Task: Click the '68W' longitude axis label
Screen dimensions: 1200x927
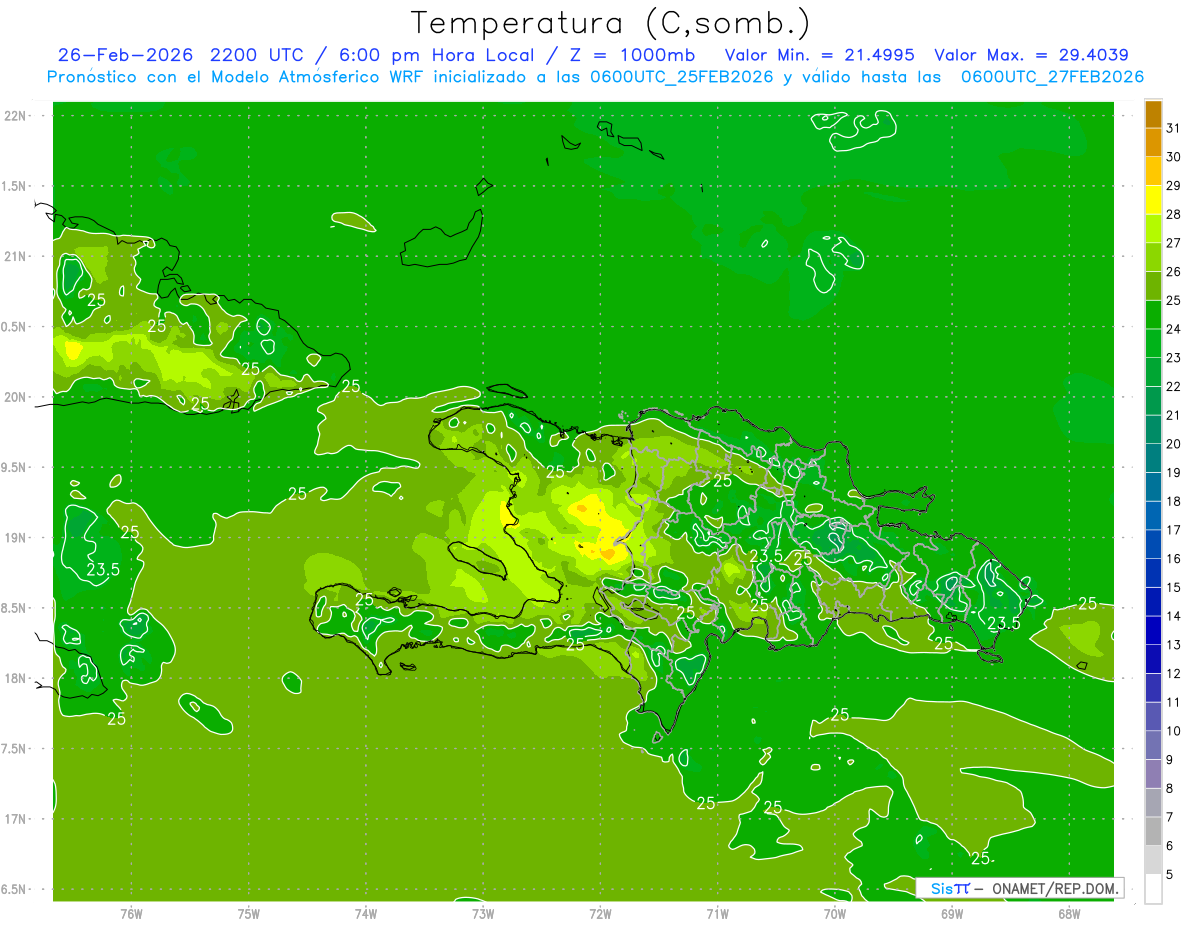Action: point(1069,914)
